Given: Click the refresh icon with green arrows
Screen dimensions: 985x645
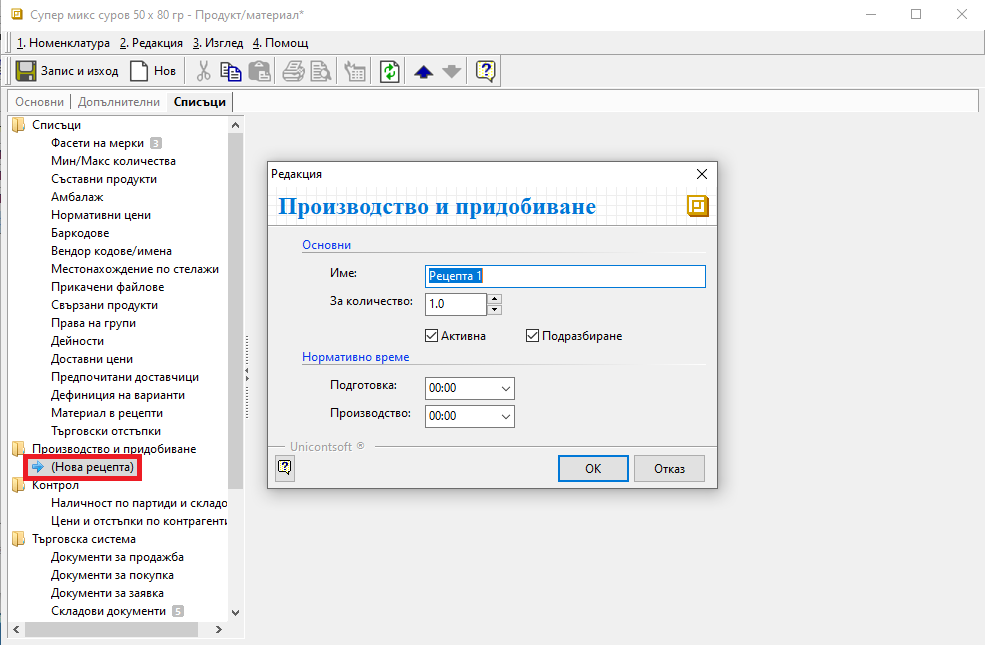Looking at the screenshot, I should point(389,71).
